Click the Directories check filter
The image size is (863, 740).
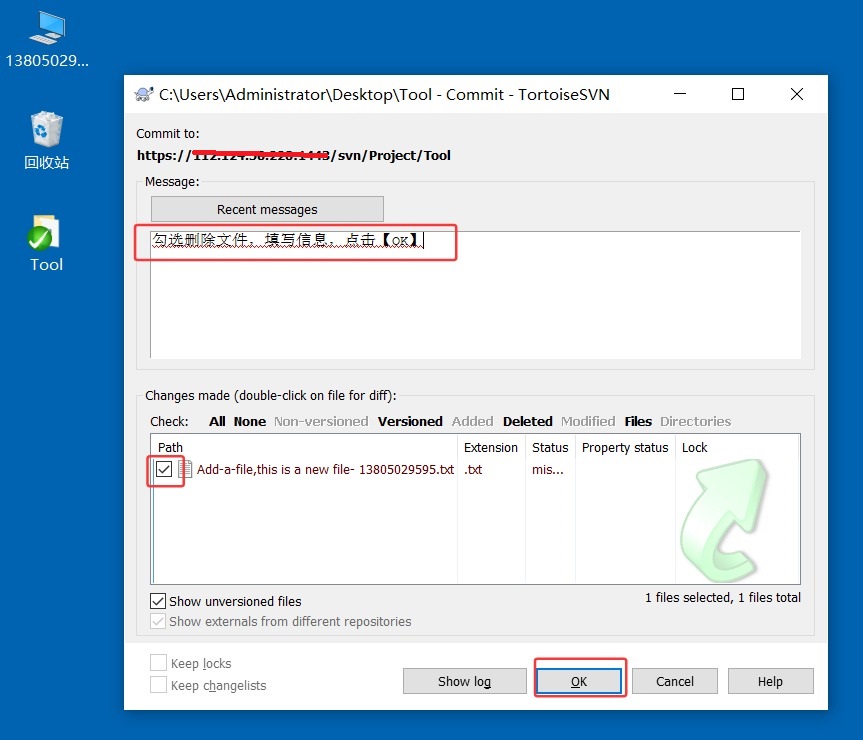click(695, 421)
